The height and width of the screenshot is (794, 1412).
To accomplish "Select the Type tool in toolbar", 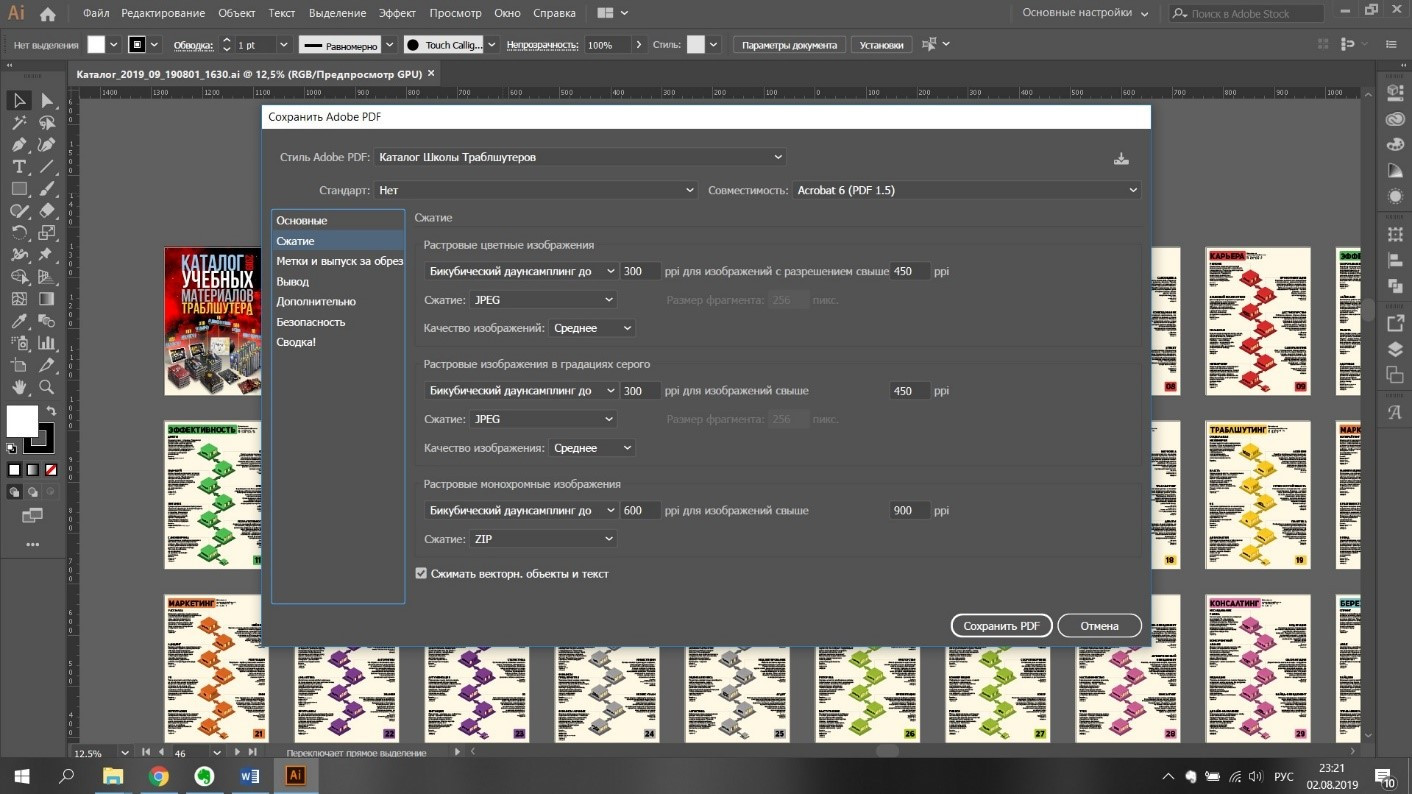I will [19, 166].
